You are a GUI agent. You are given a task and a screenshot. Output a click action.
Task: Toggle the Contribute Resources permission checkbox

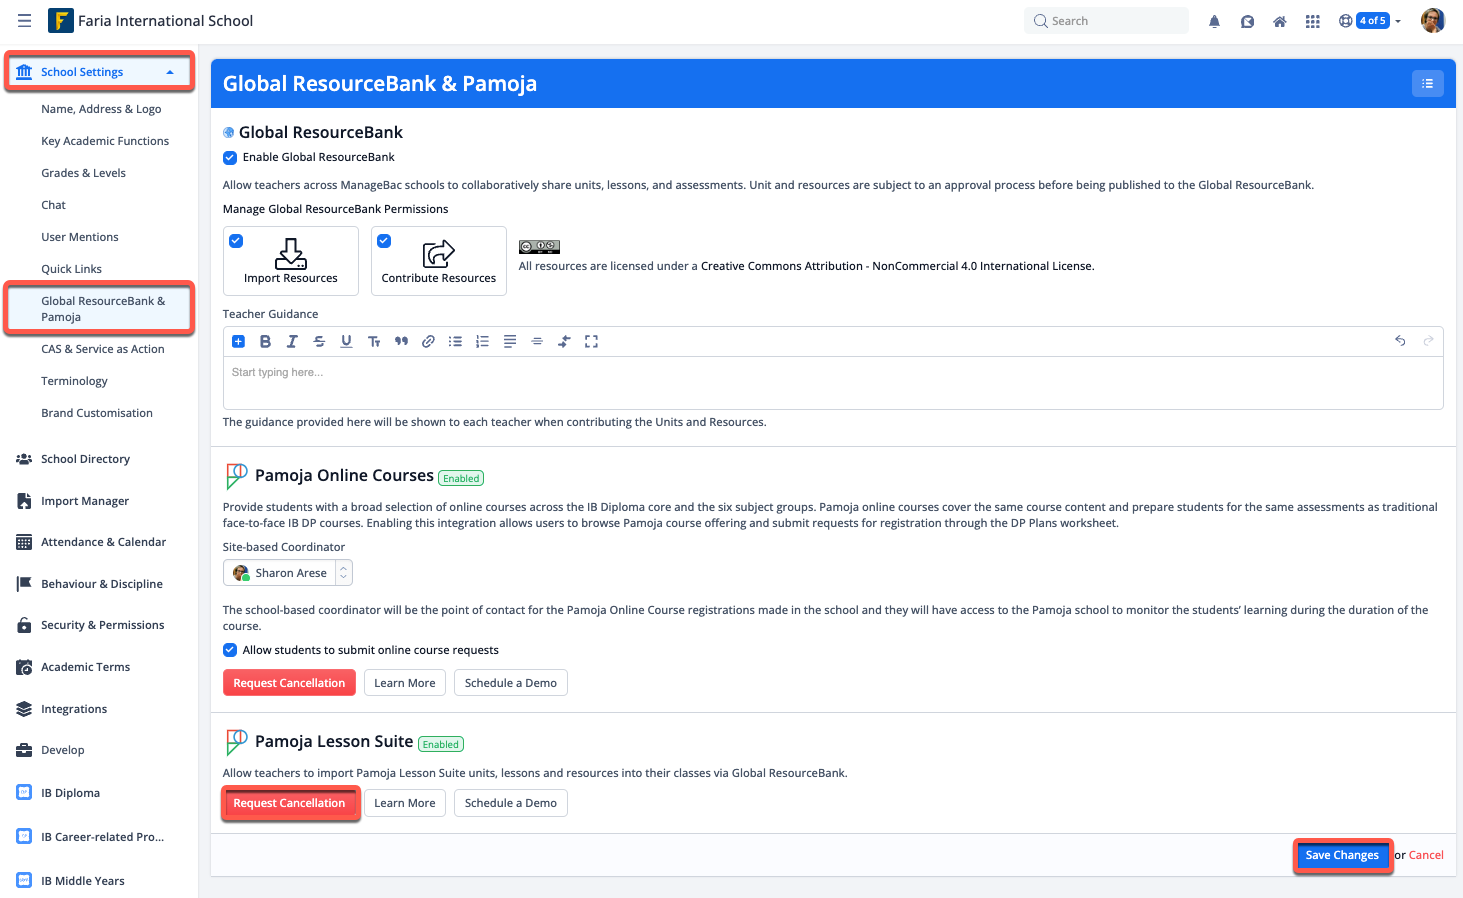tap(384, 241)
